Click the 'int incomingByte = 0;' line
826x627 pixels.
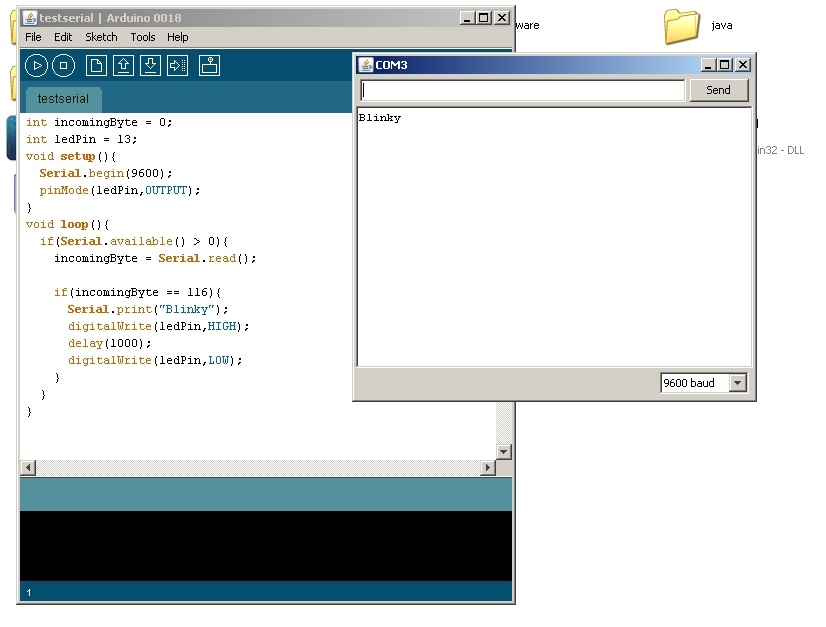pos(99,123)
